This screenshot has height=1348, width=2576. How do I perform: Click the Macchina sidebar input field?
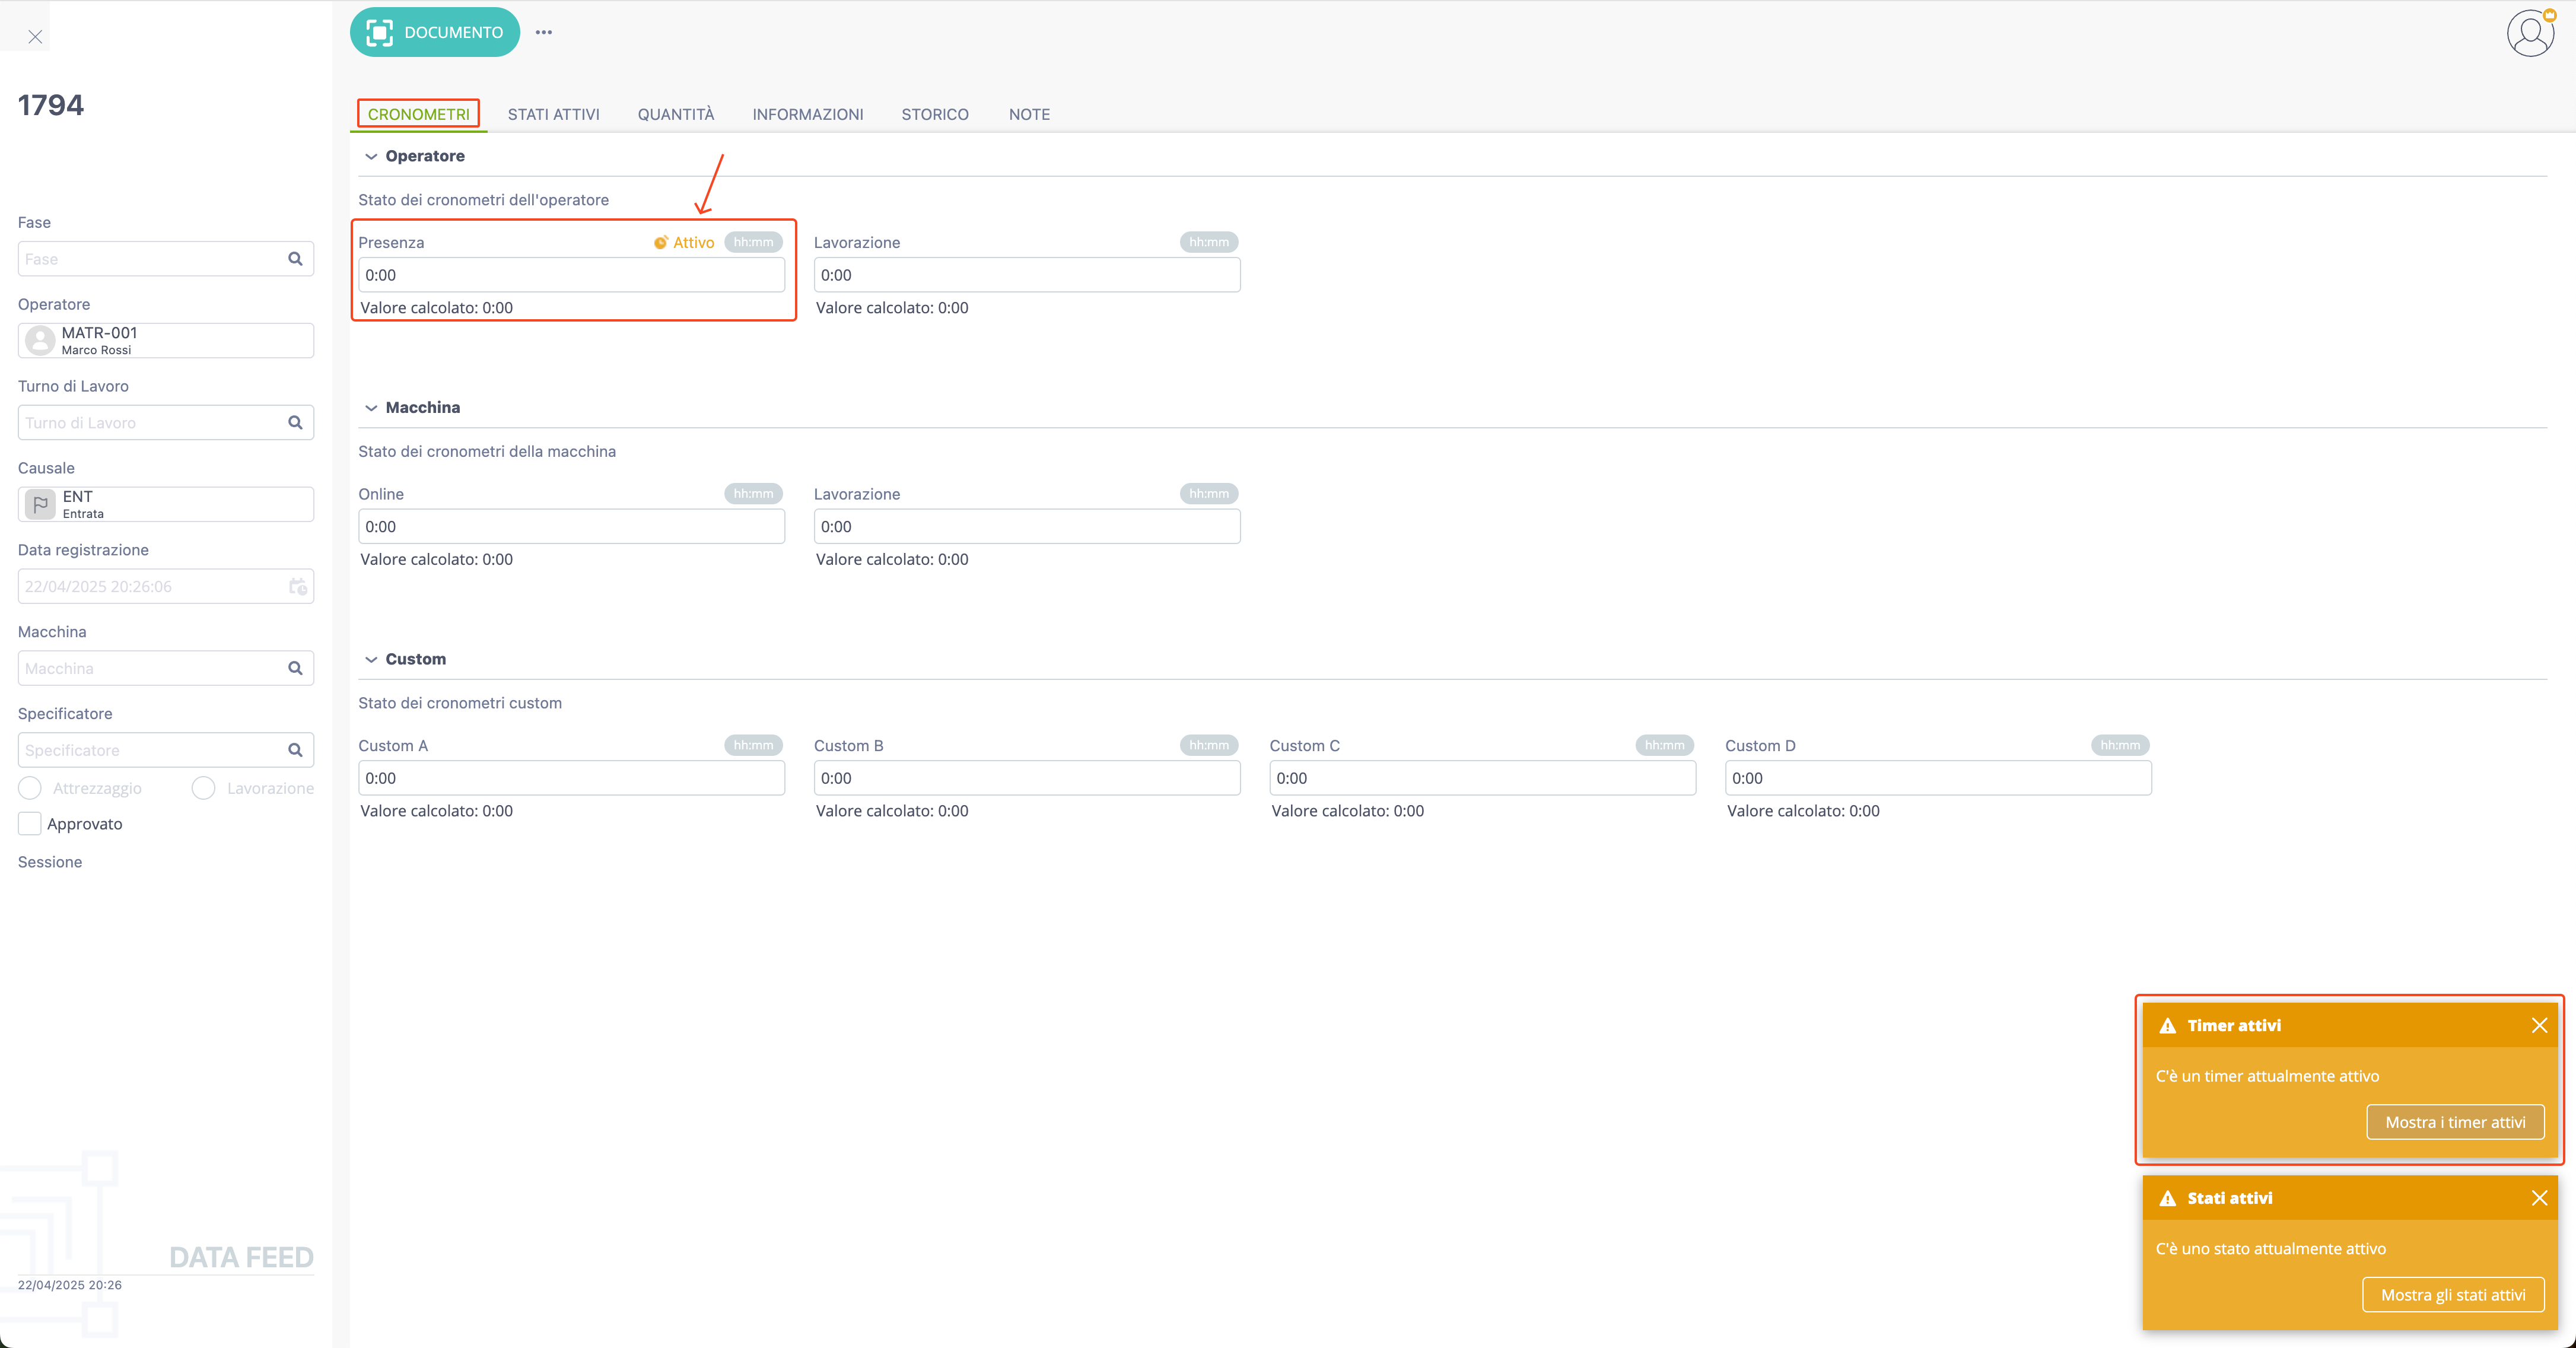tap(166, 668)
